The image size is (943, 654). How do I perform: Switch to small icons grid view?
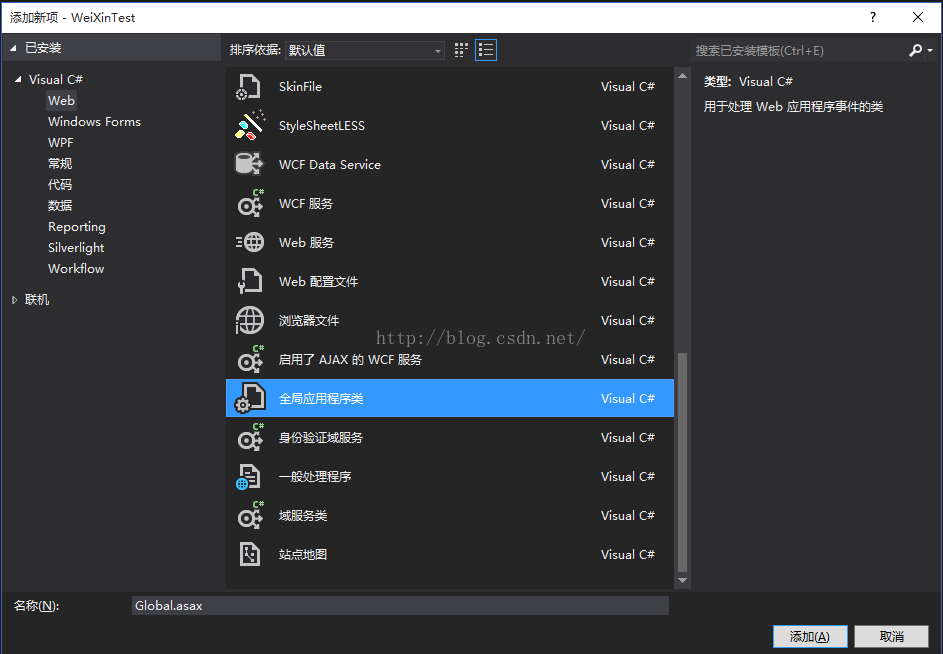(x=461, y=50)
